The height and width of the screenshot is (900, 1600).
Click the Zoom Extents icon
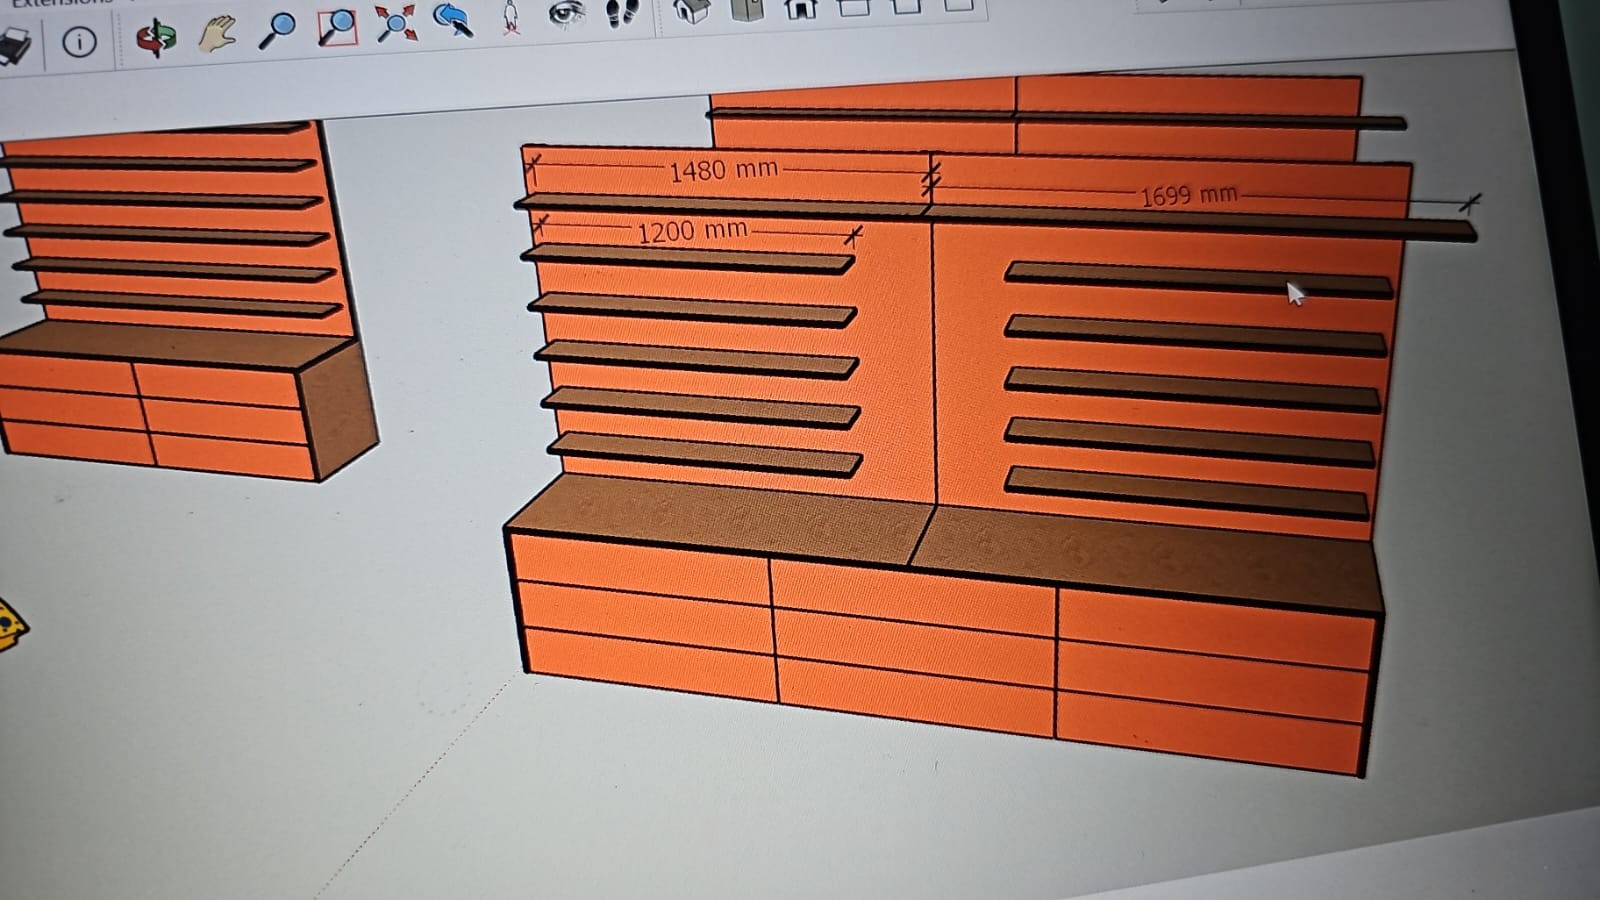click(x=397, y=23)
